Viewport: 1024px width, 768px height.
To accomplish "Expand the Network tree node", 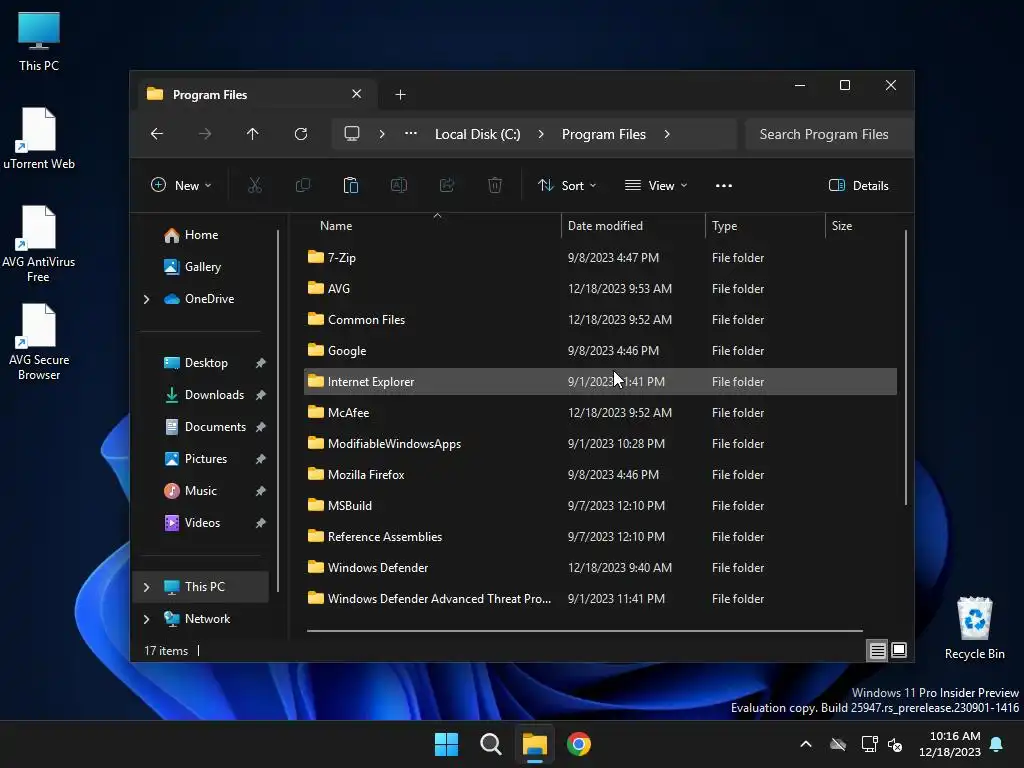I will pyautogui.click(x=146, y=619).
